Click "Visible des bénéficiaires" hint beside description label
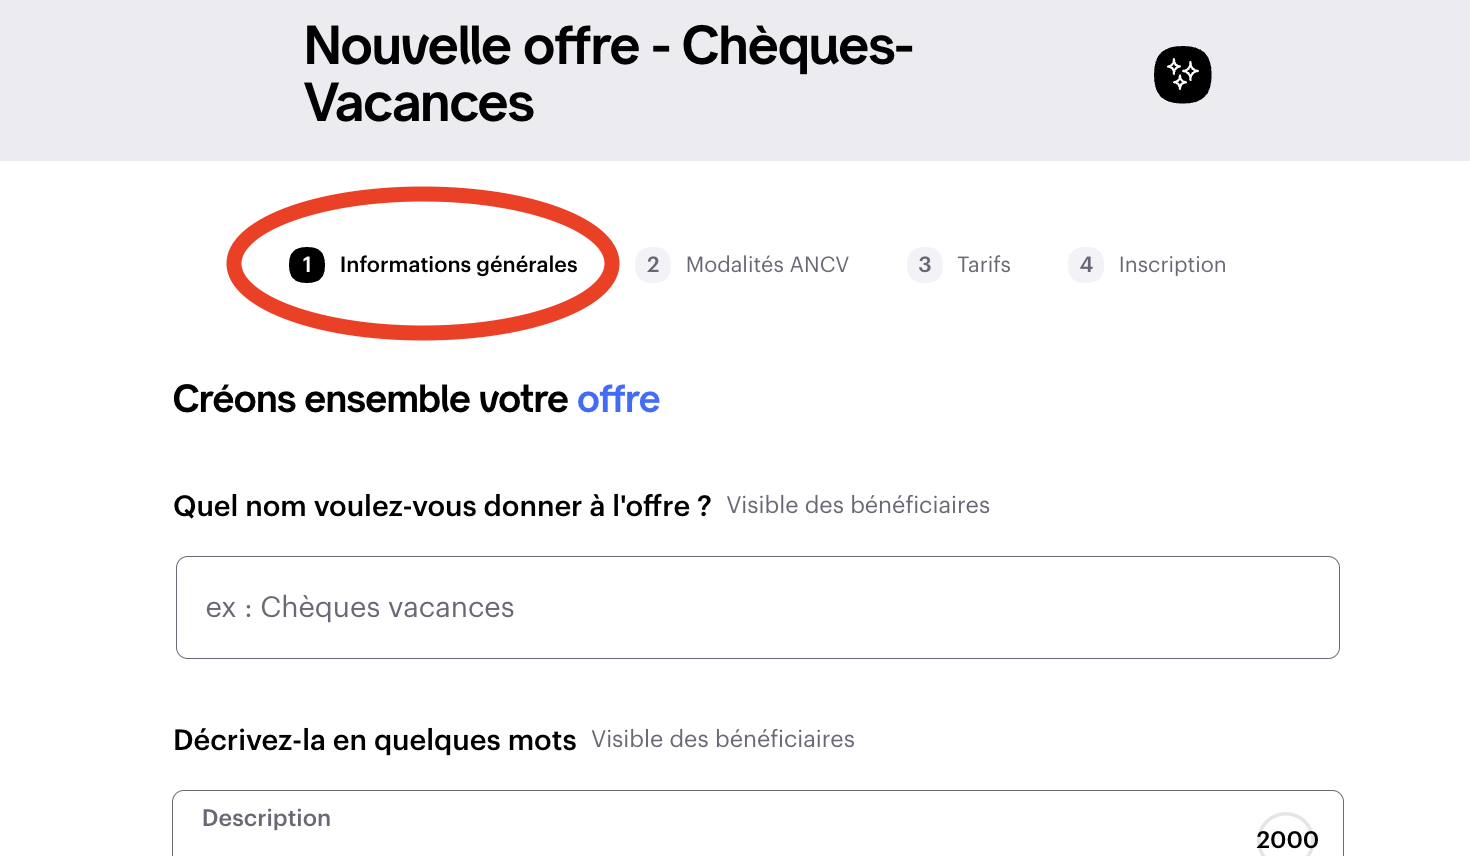 [723, 740]
